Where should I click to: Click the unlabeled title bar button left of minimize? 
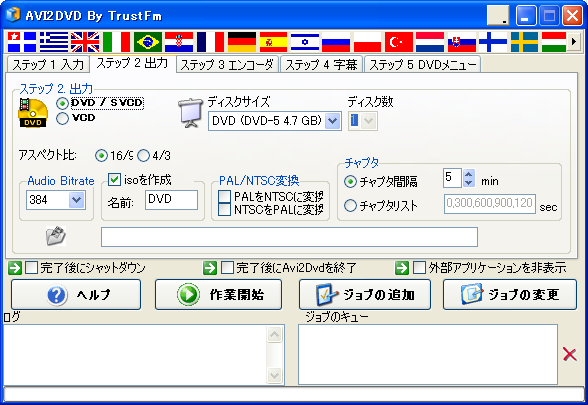[498, 16]
